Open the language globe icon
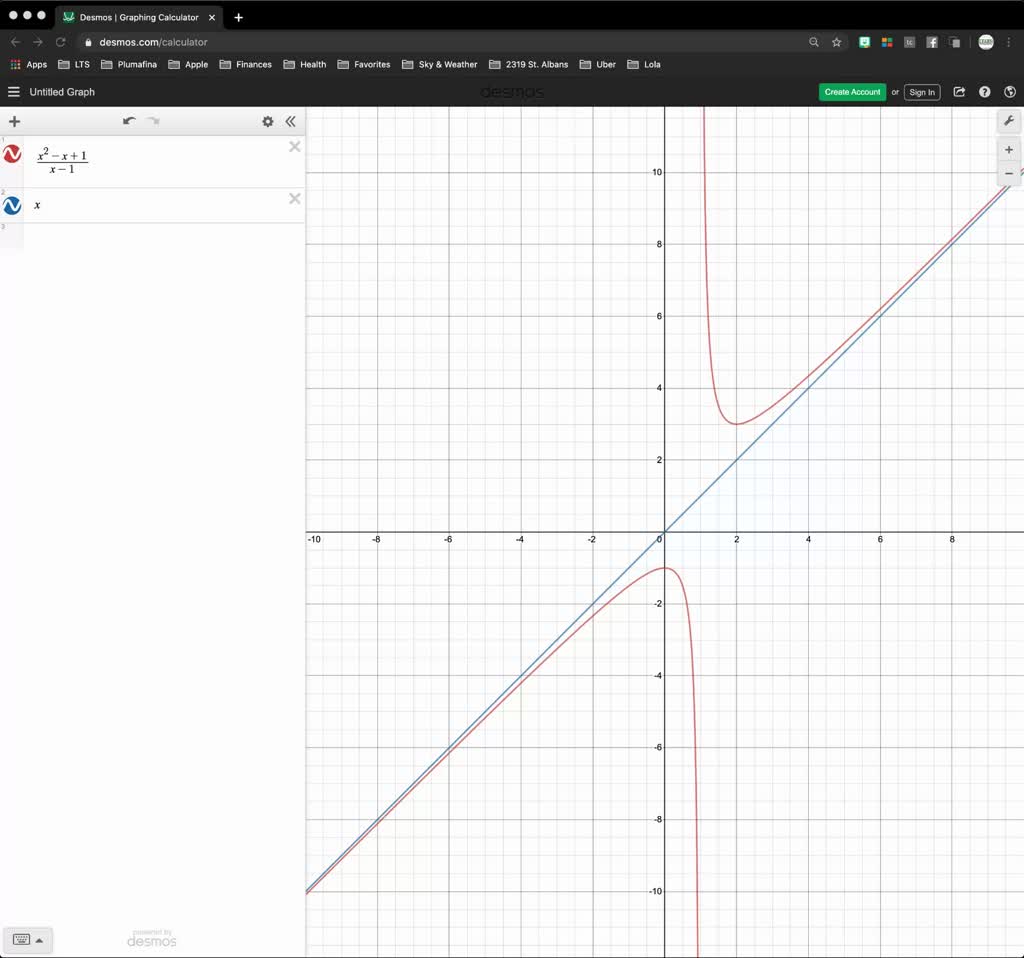Image resolution: width=1024 pixels, height=958 pixels. pyautogui.click(x=1010, y=91)
